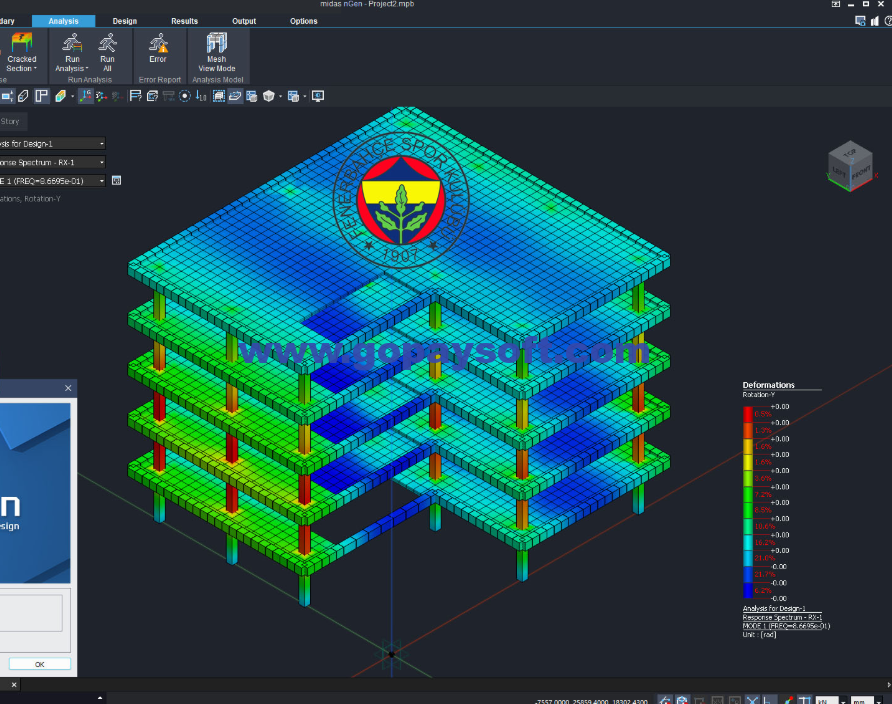Image resolution: width=892 pixels, height=704 pixels.
Task: Click the yellow legend color band
Action: (x=748, y=462)
